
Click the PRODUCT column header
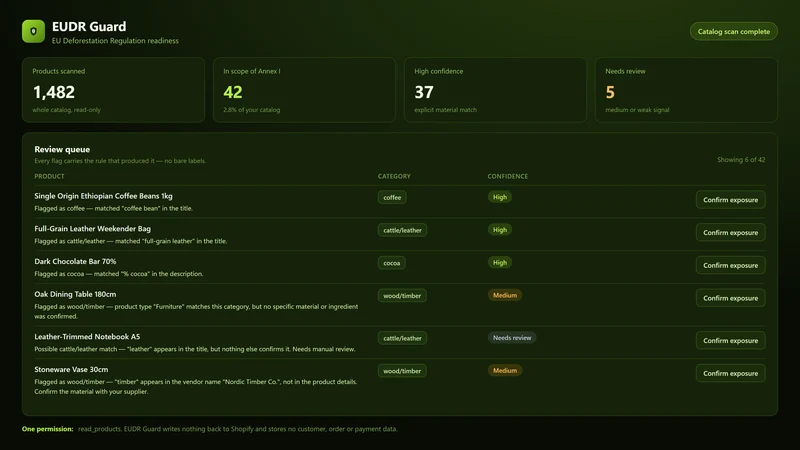pyautogui.click(x=49, y=176)
